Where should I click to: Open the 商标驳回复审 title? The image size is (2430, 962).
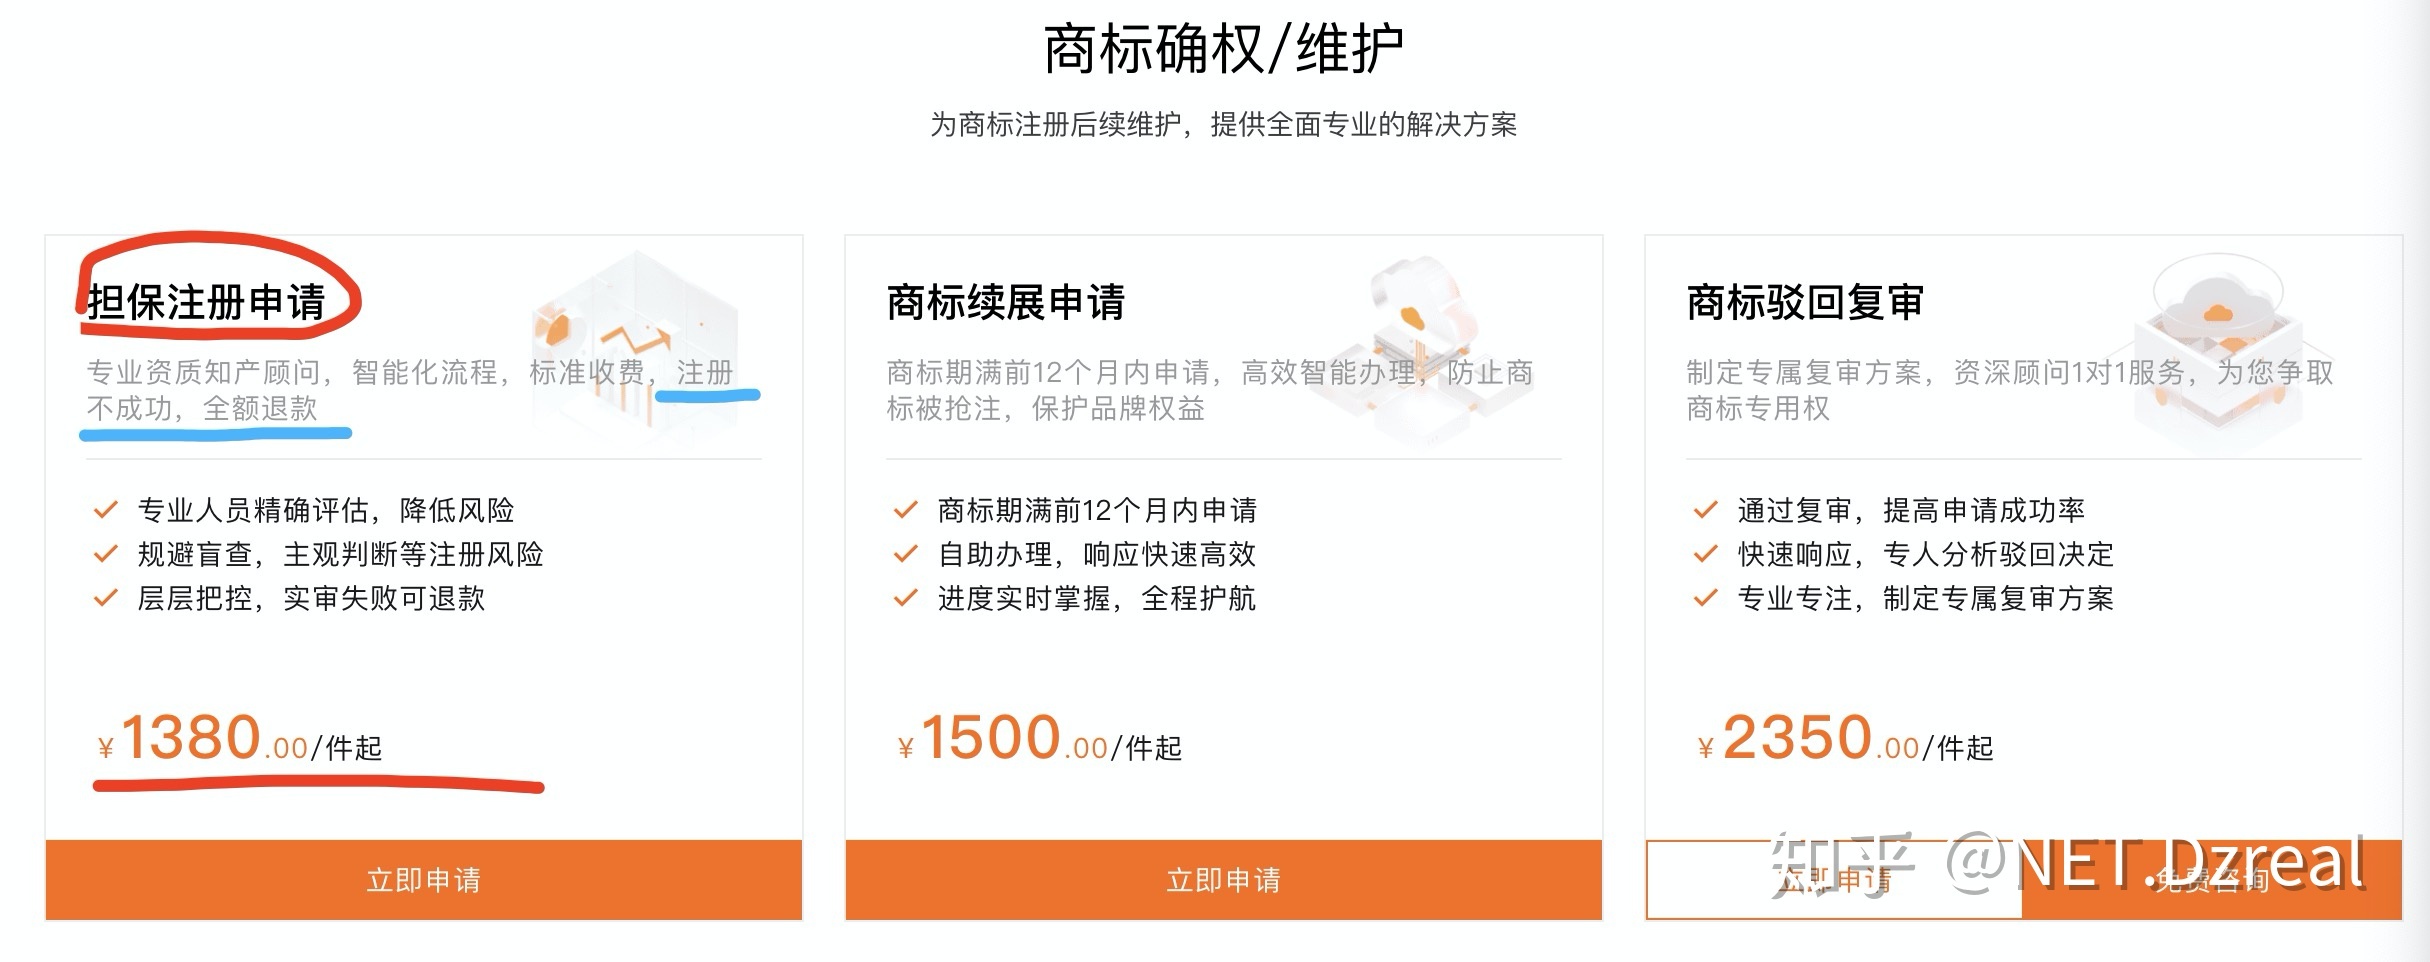point(1805,302)
